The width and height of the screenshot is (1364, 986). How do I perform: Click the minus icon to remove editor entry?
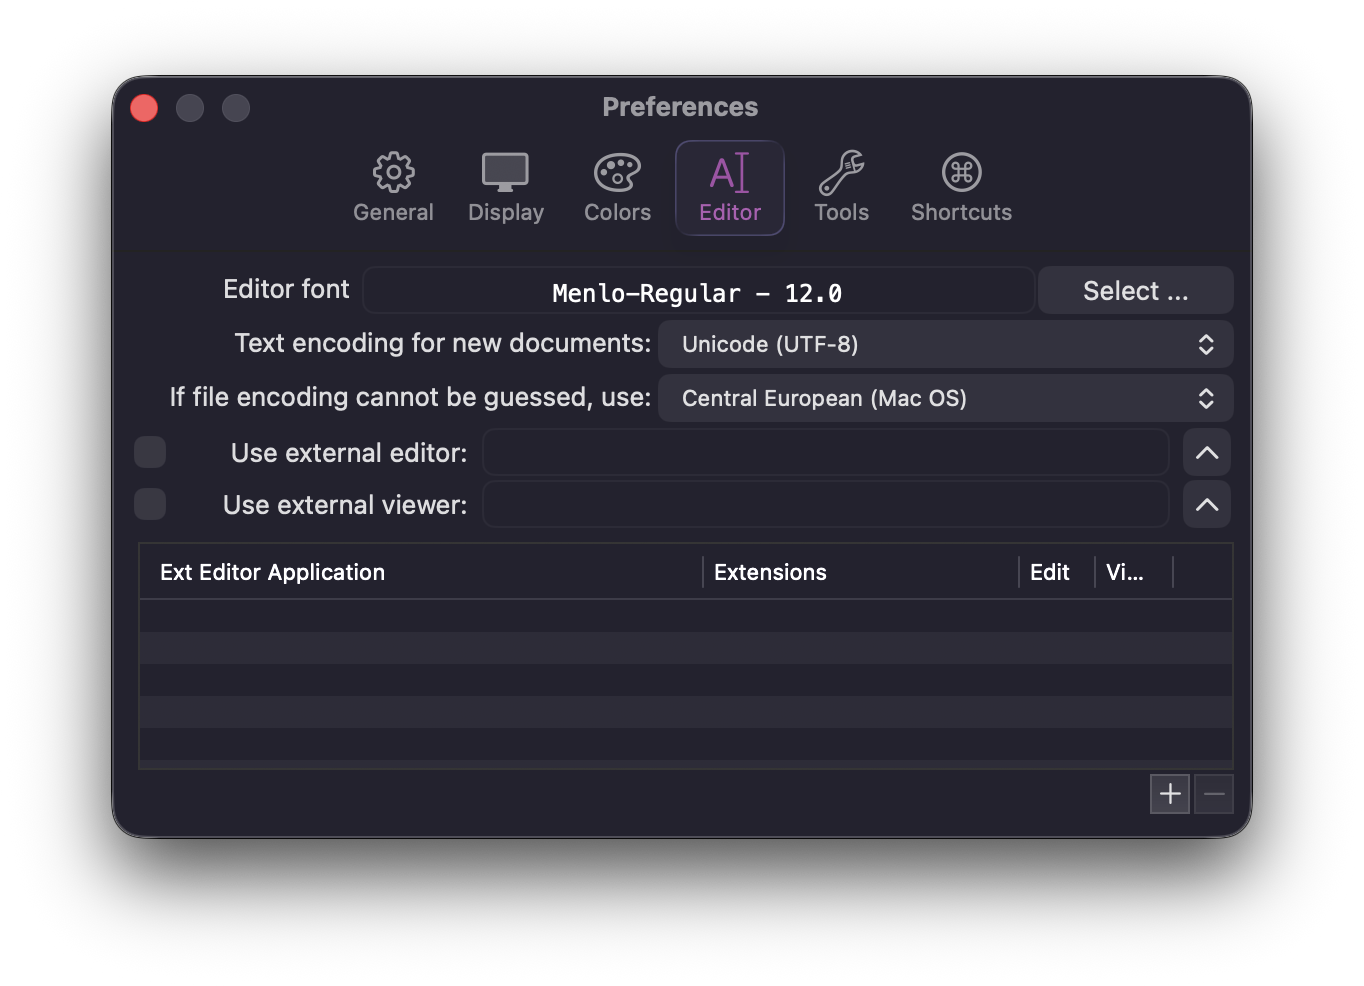(x=1213, y=793)
